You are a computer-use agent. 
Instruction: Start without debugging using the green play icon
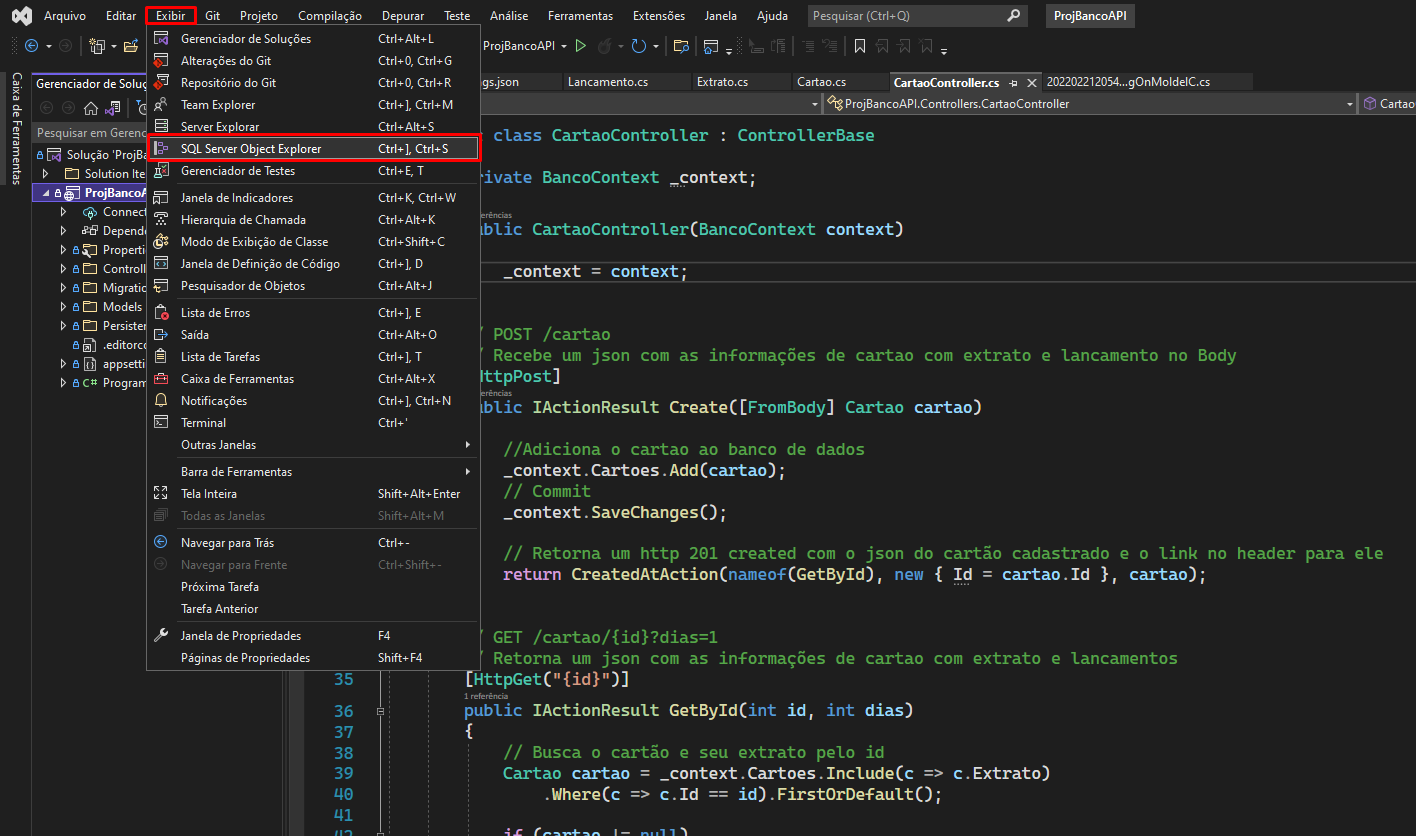pos(579,46)
